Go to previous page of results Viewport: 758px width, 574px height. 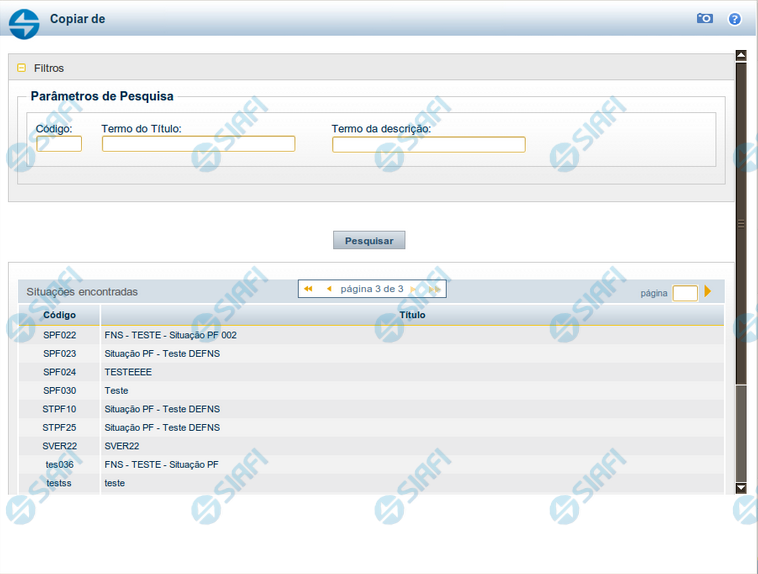[328, 289]
